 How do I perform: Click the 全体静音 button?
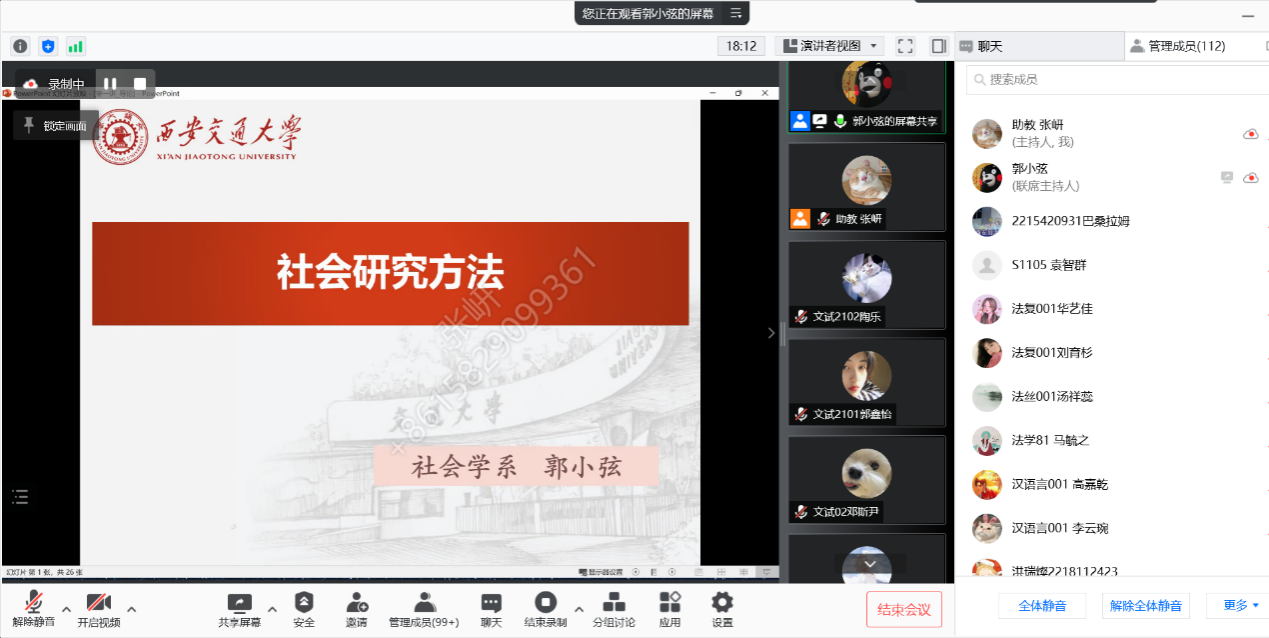pos(1042,606)
